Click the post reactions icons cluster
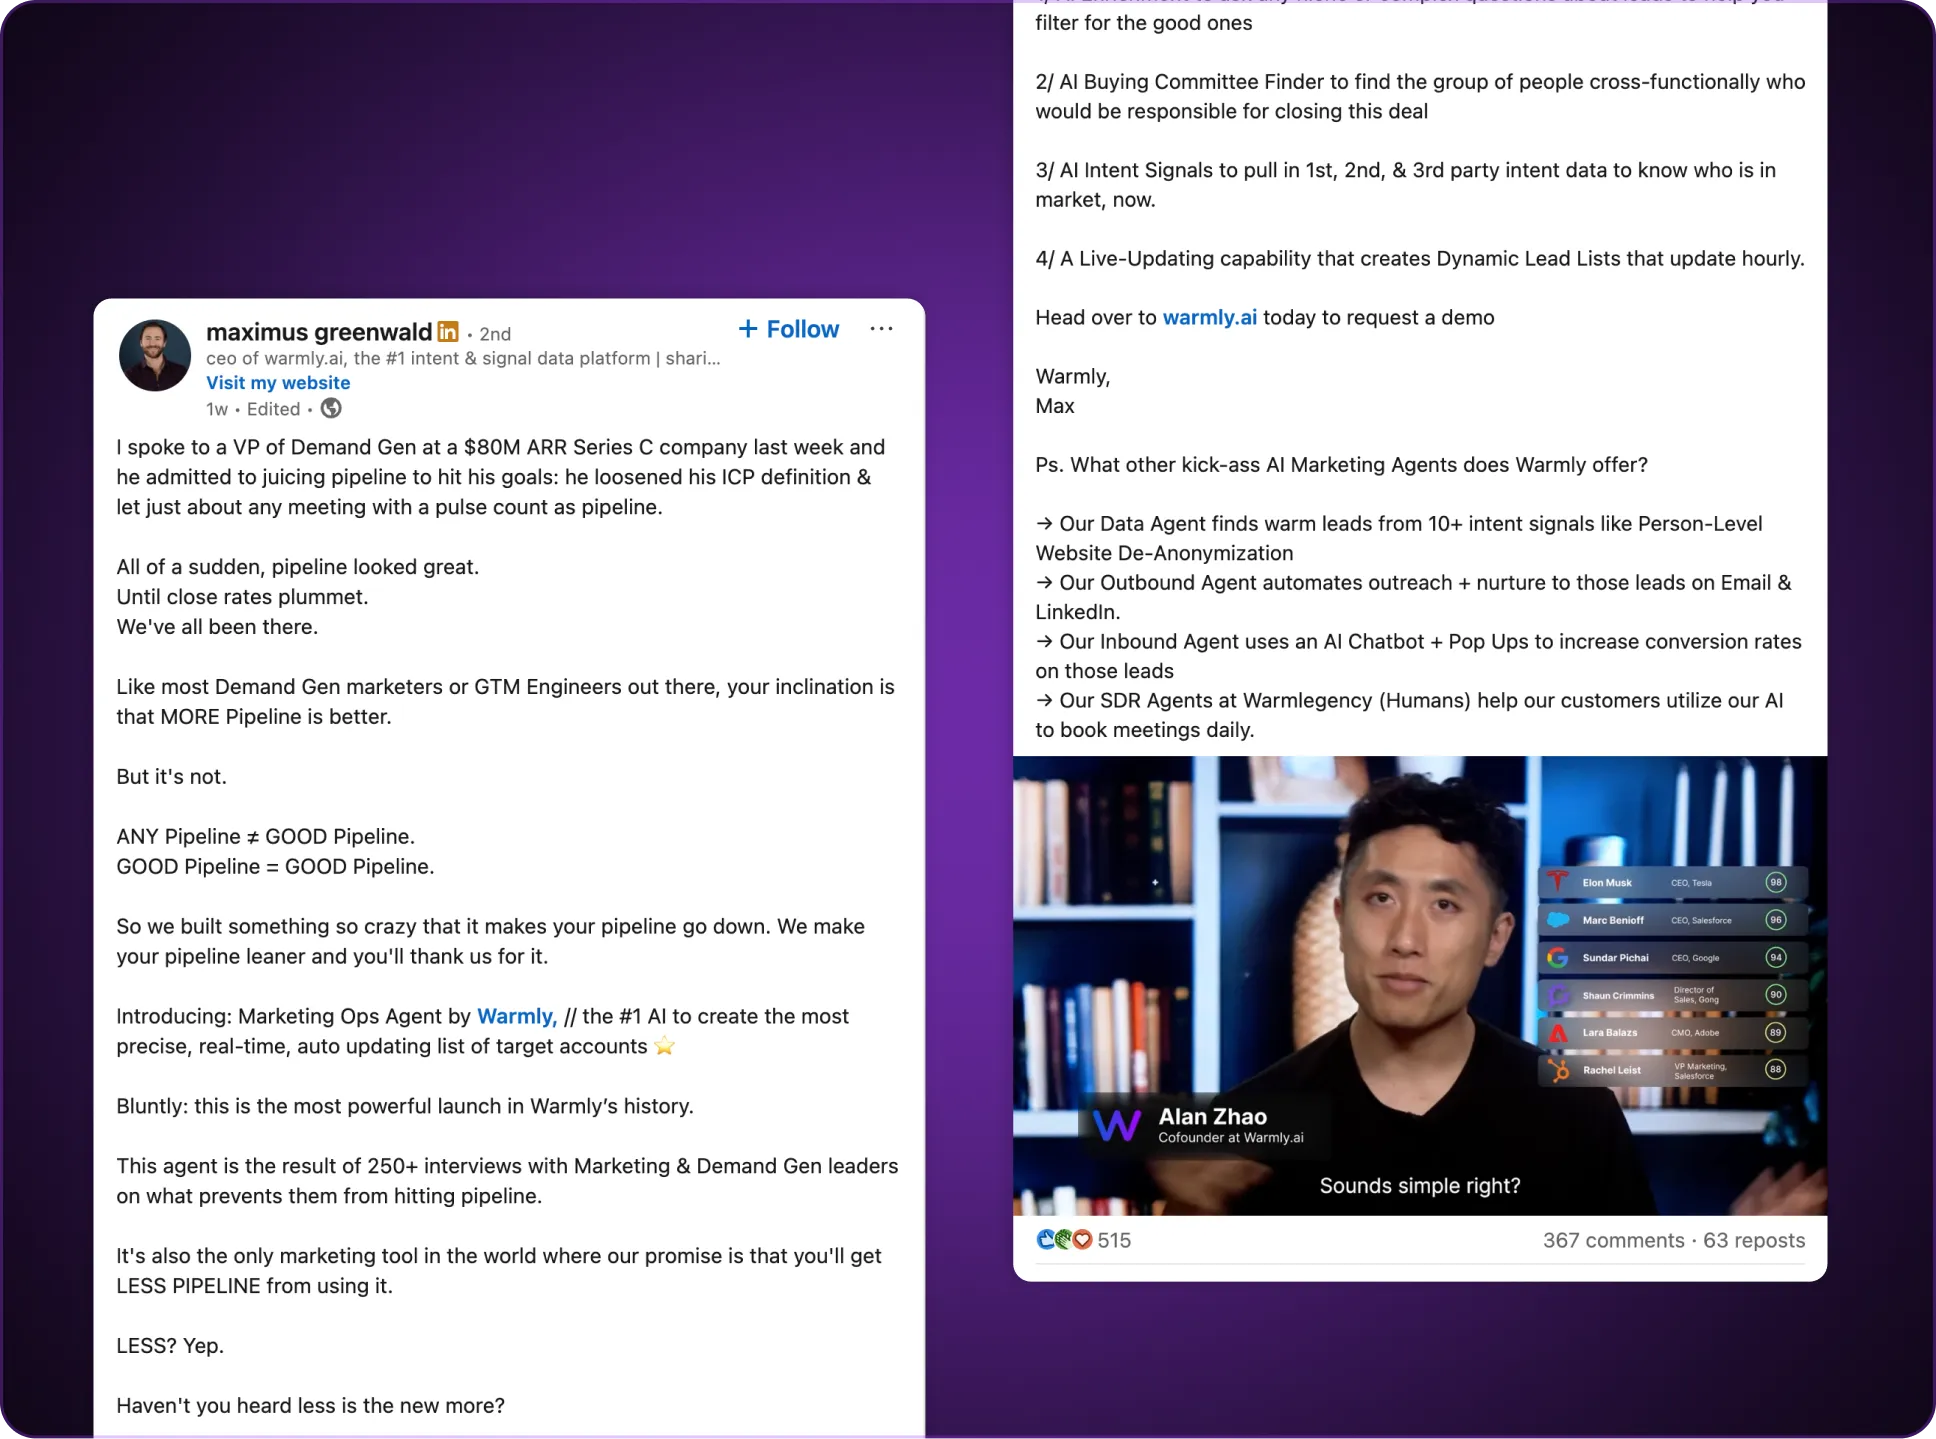The width and height of the screenshot is (1936, 1439). (x=1063, y=1240)
